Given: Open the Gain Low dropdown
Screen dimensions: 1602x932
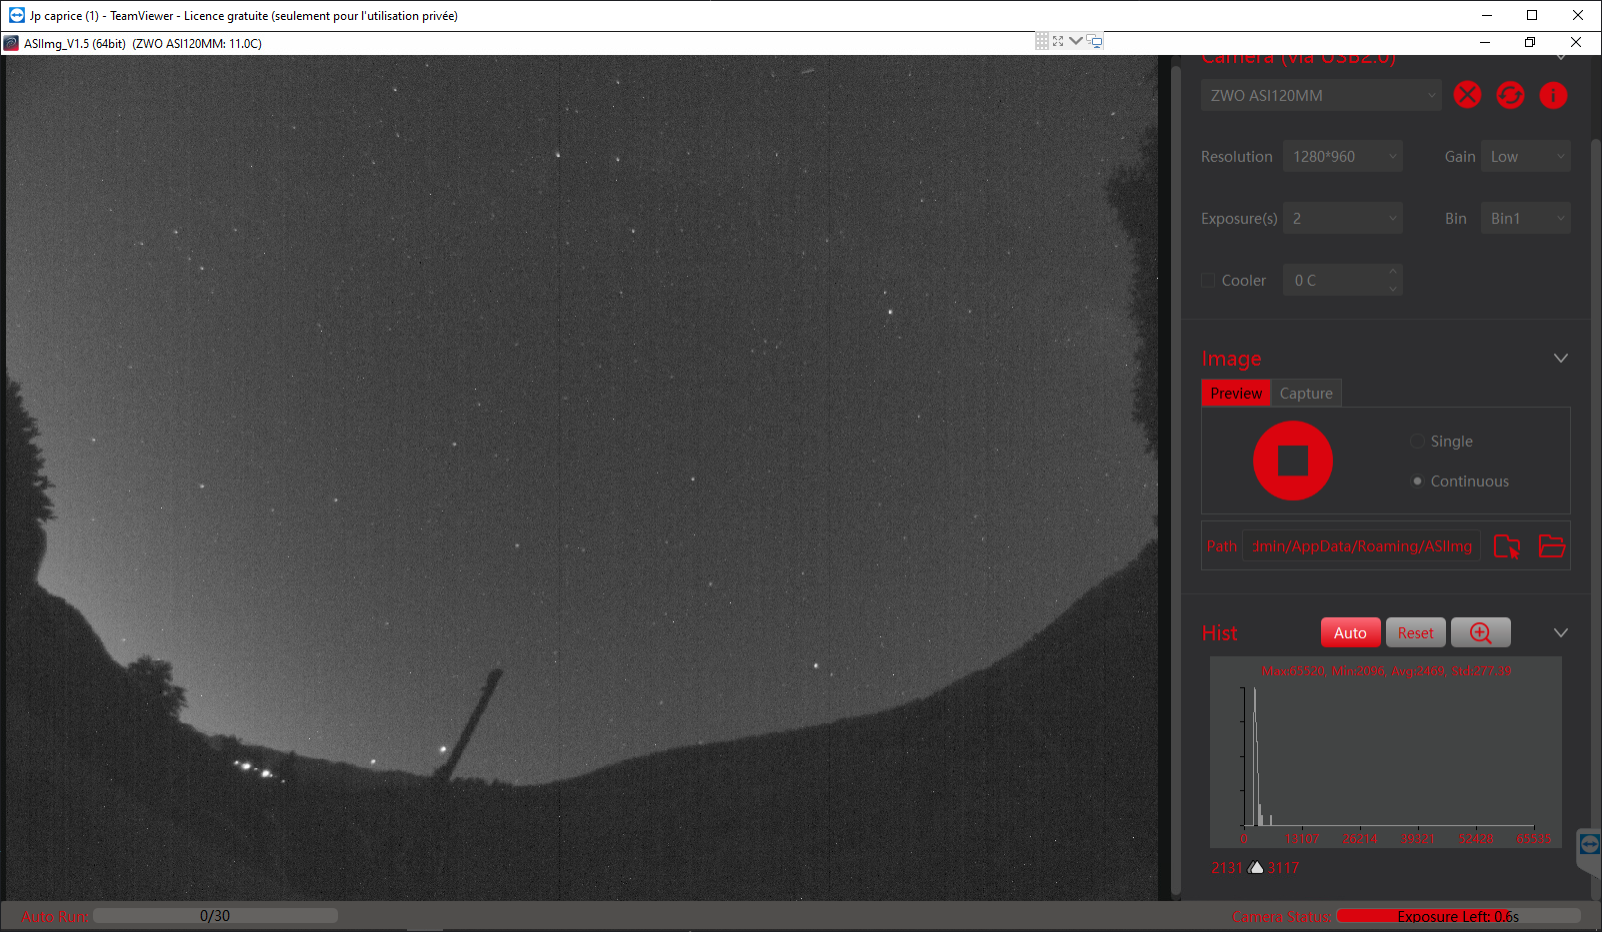Looking at the screenshot, I should (x=1526, y=157).
